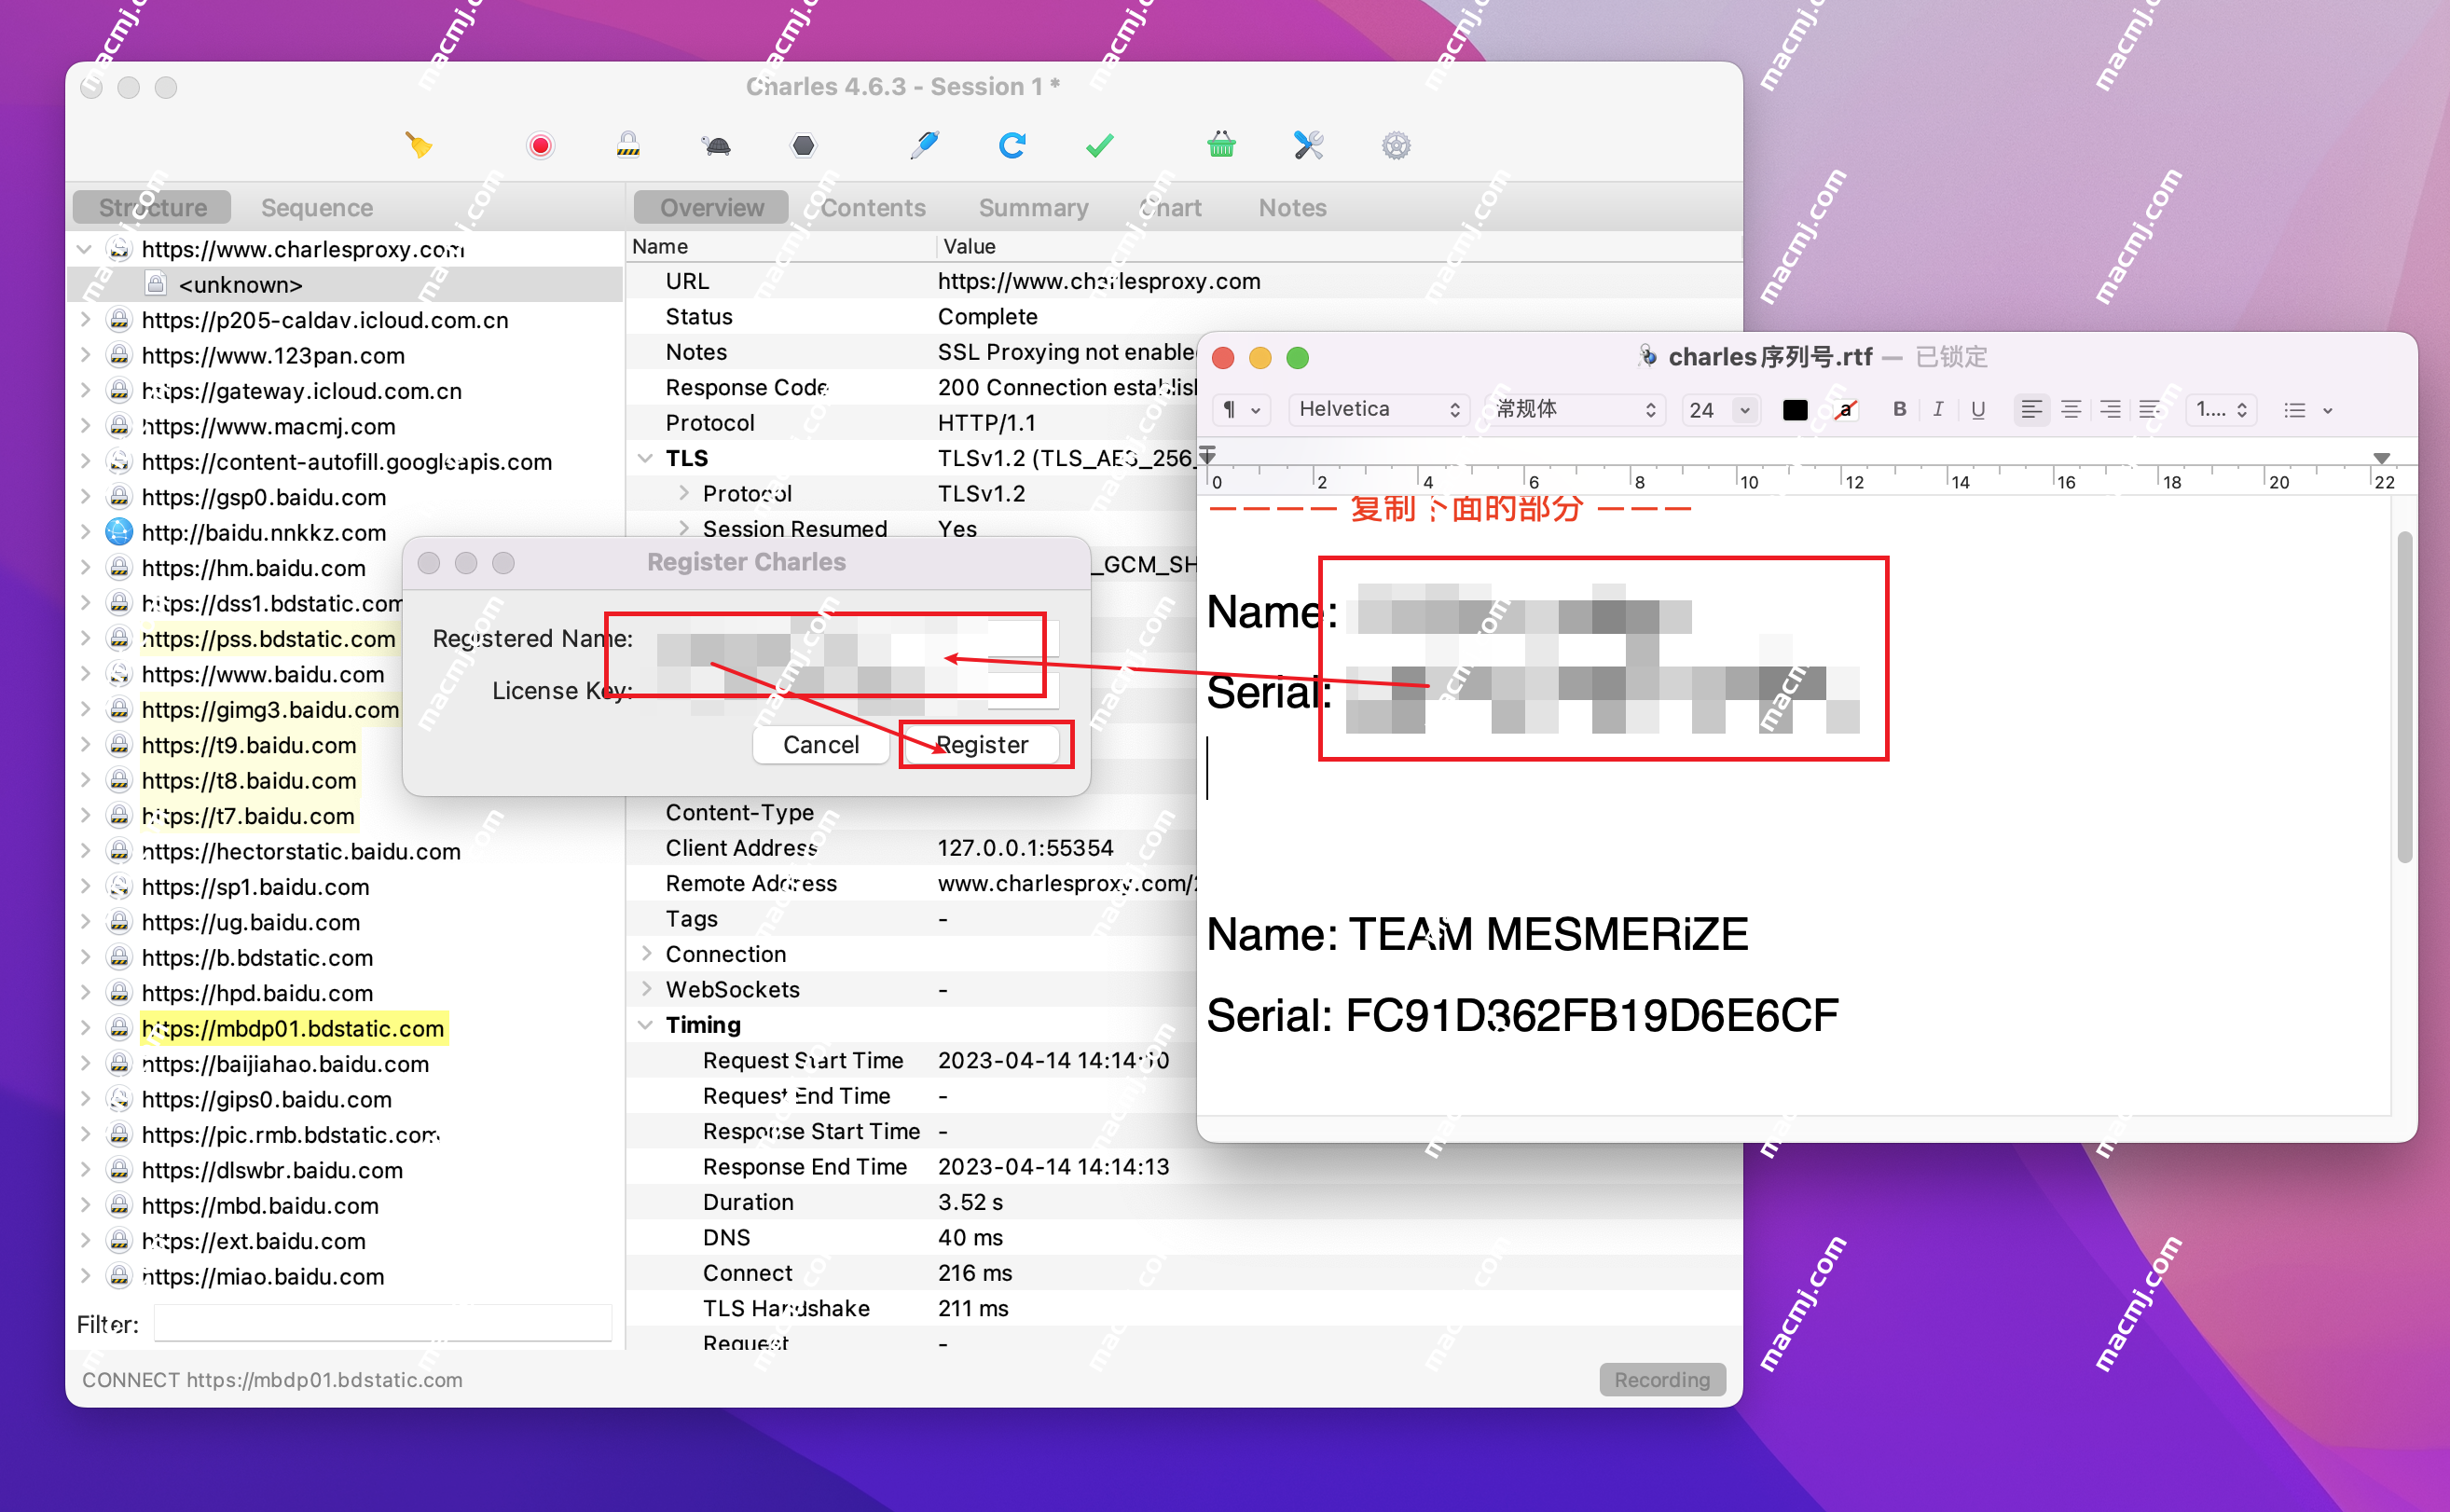The width and height of the screenshot is (2450, 1512).
Task: Toggle italic formatting in TextEdit
Action: (1938, 409)
